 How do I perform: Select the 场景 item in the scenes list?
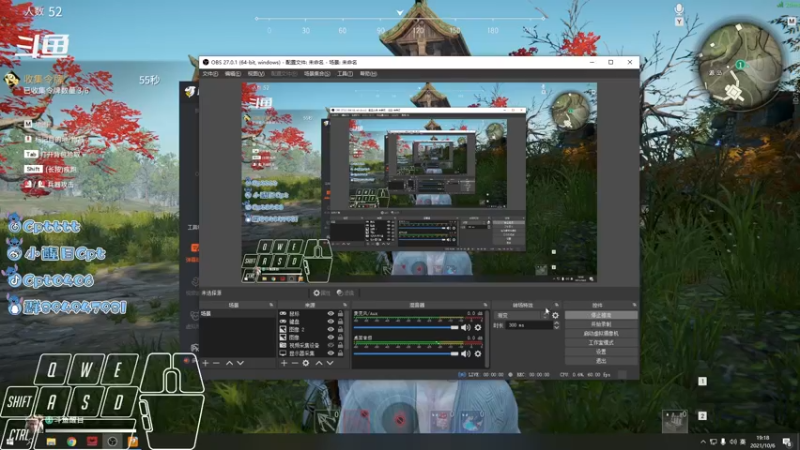click(237, 314)
